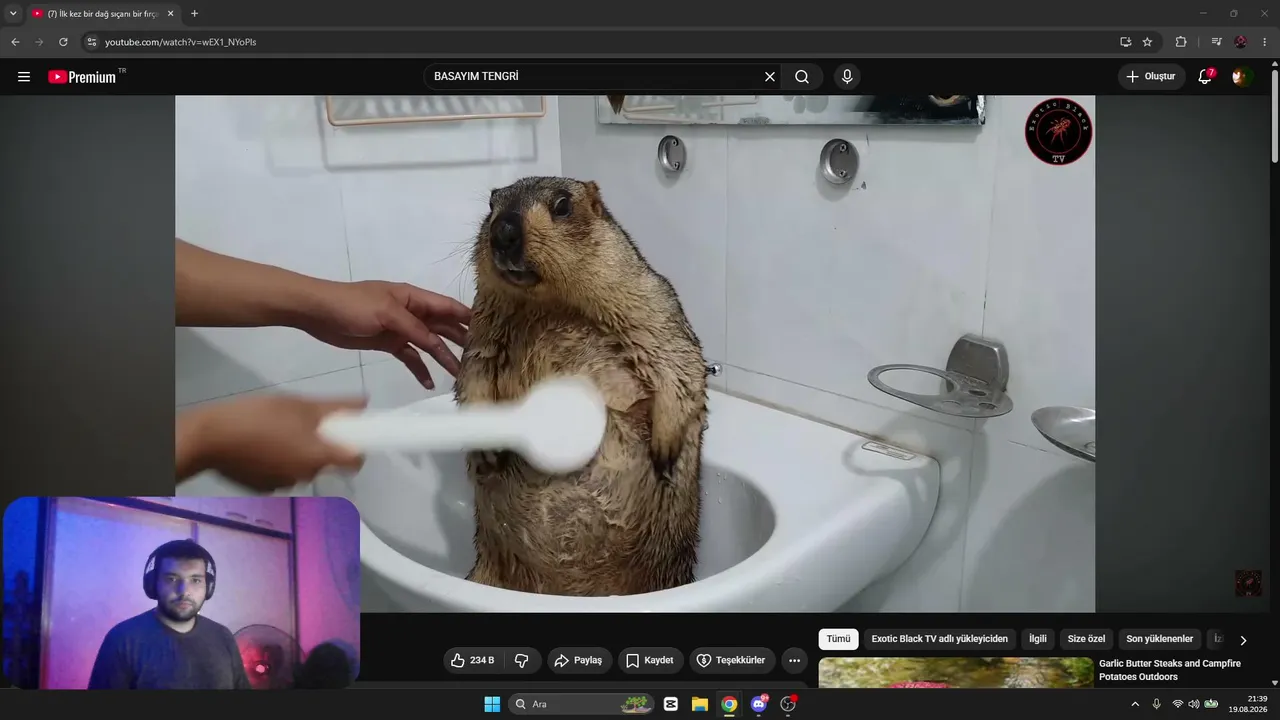Open YouTube notifications bell
Viewport: 1280px width, 720px height.
(x=1205, y=77)
